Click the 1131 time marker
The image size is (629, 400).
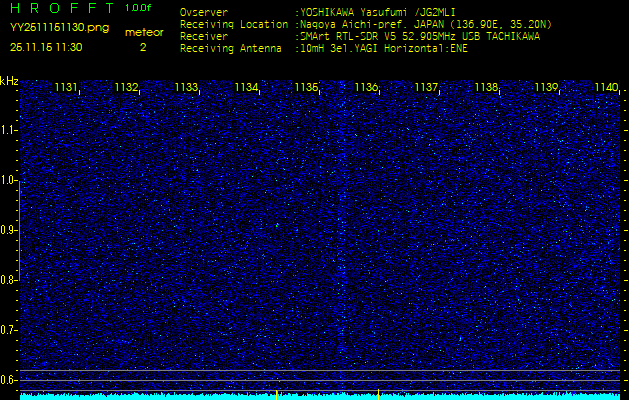pos(67,88)
